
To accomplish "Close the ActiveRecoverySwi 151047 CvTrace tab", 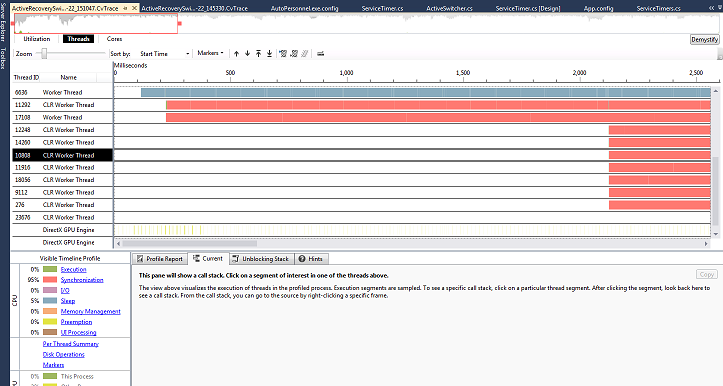I will click(x=135, y=8).
